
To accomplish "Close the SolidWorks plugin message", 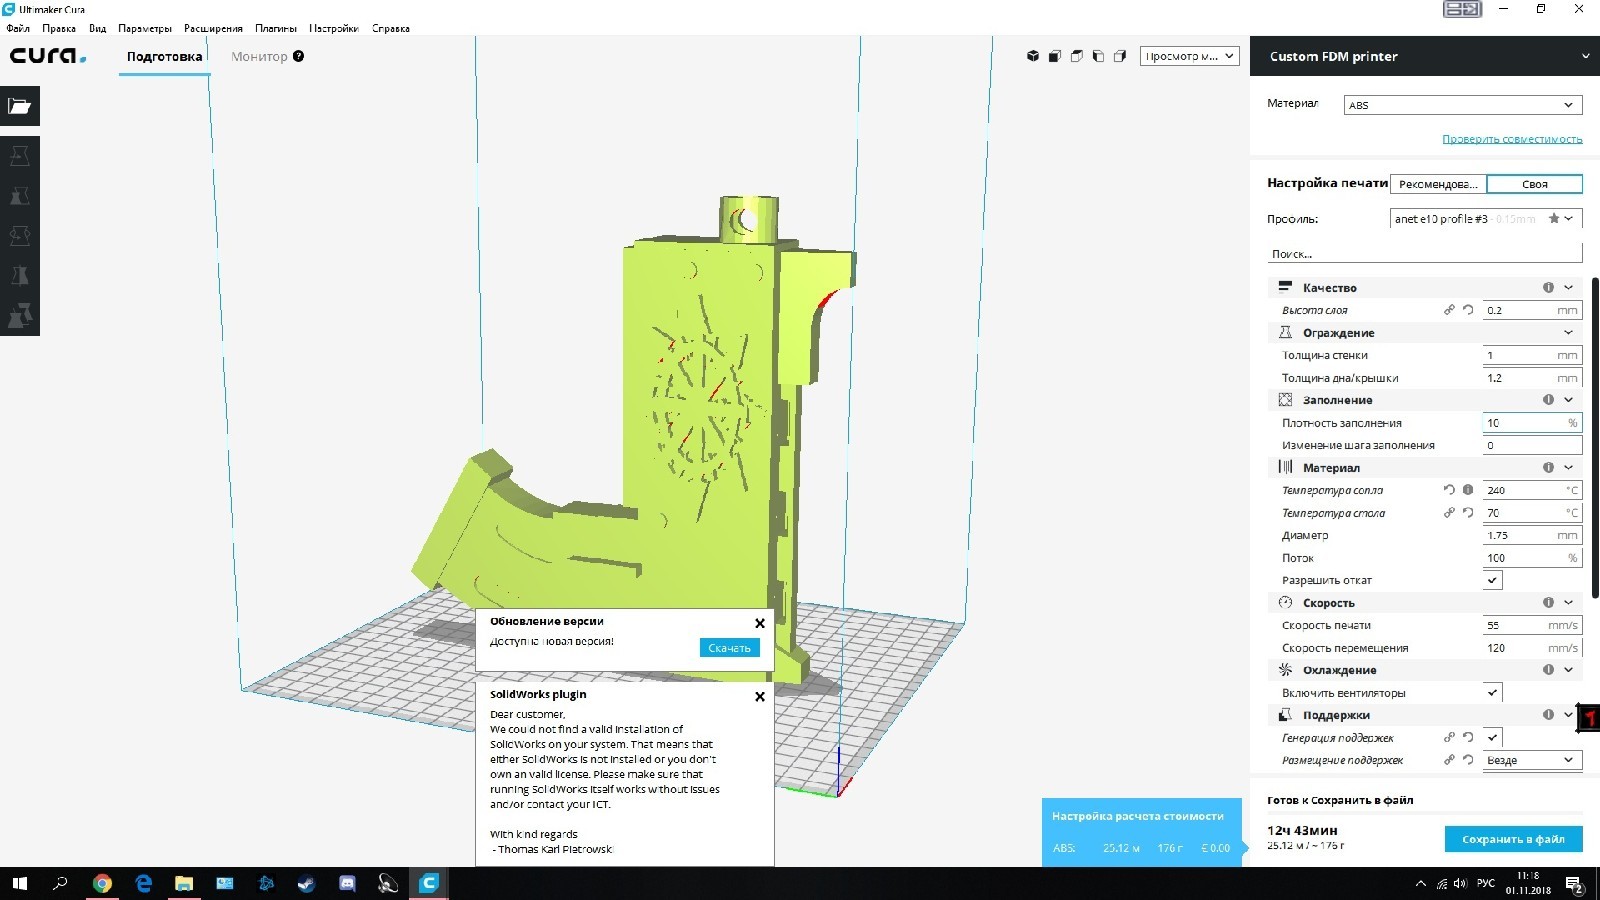I will [760, 696].
